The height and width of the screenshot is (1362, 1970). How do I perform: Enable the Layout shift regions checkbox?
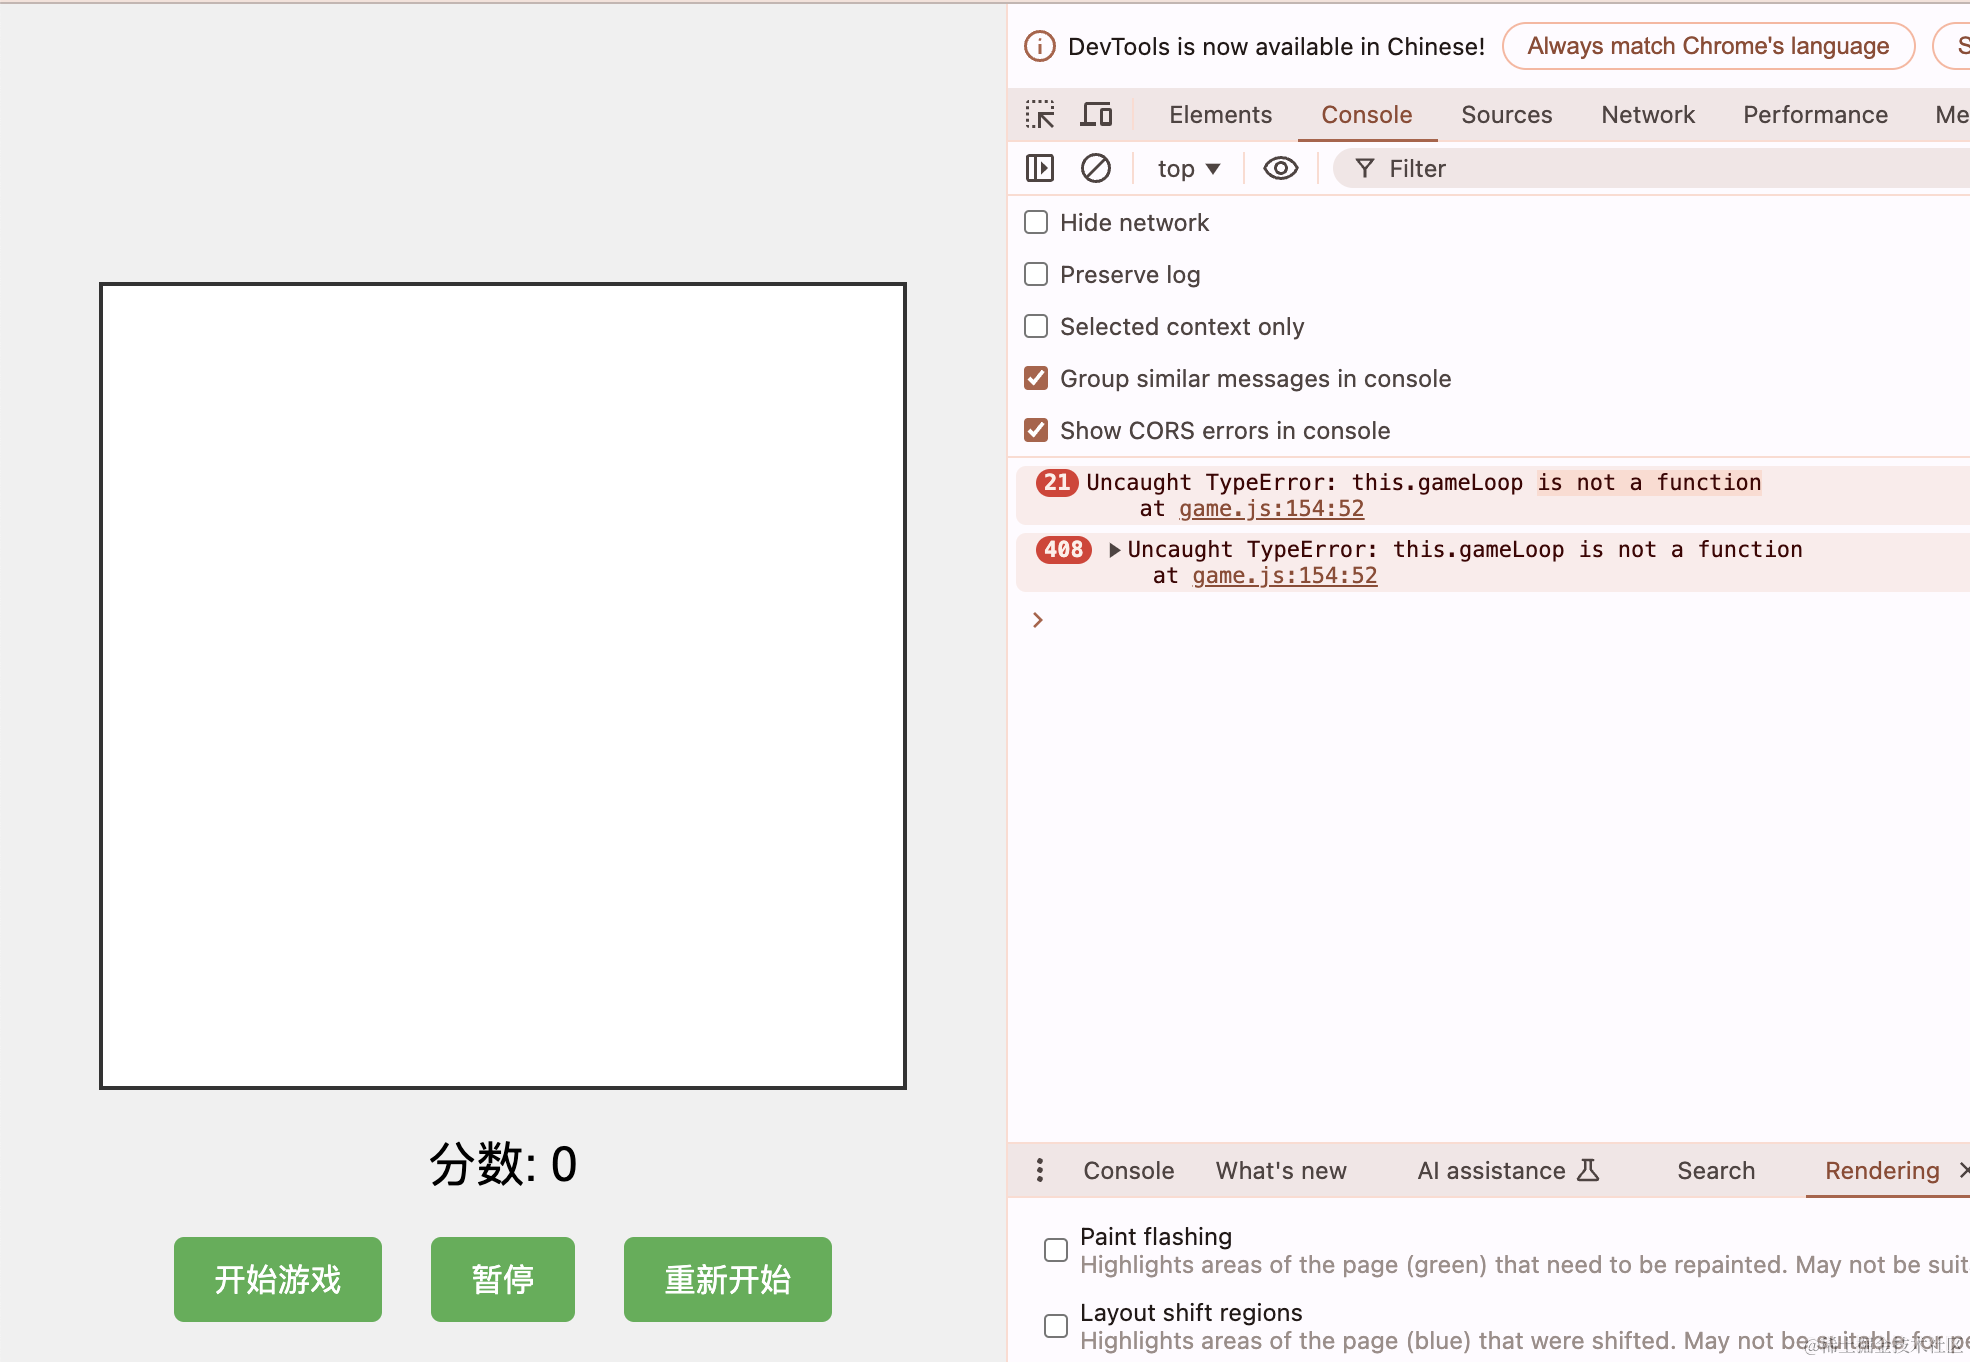coord(1056,1326)
